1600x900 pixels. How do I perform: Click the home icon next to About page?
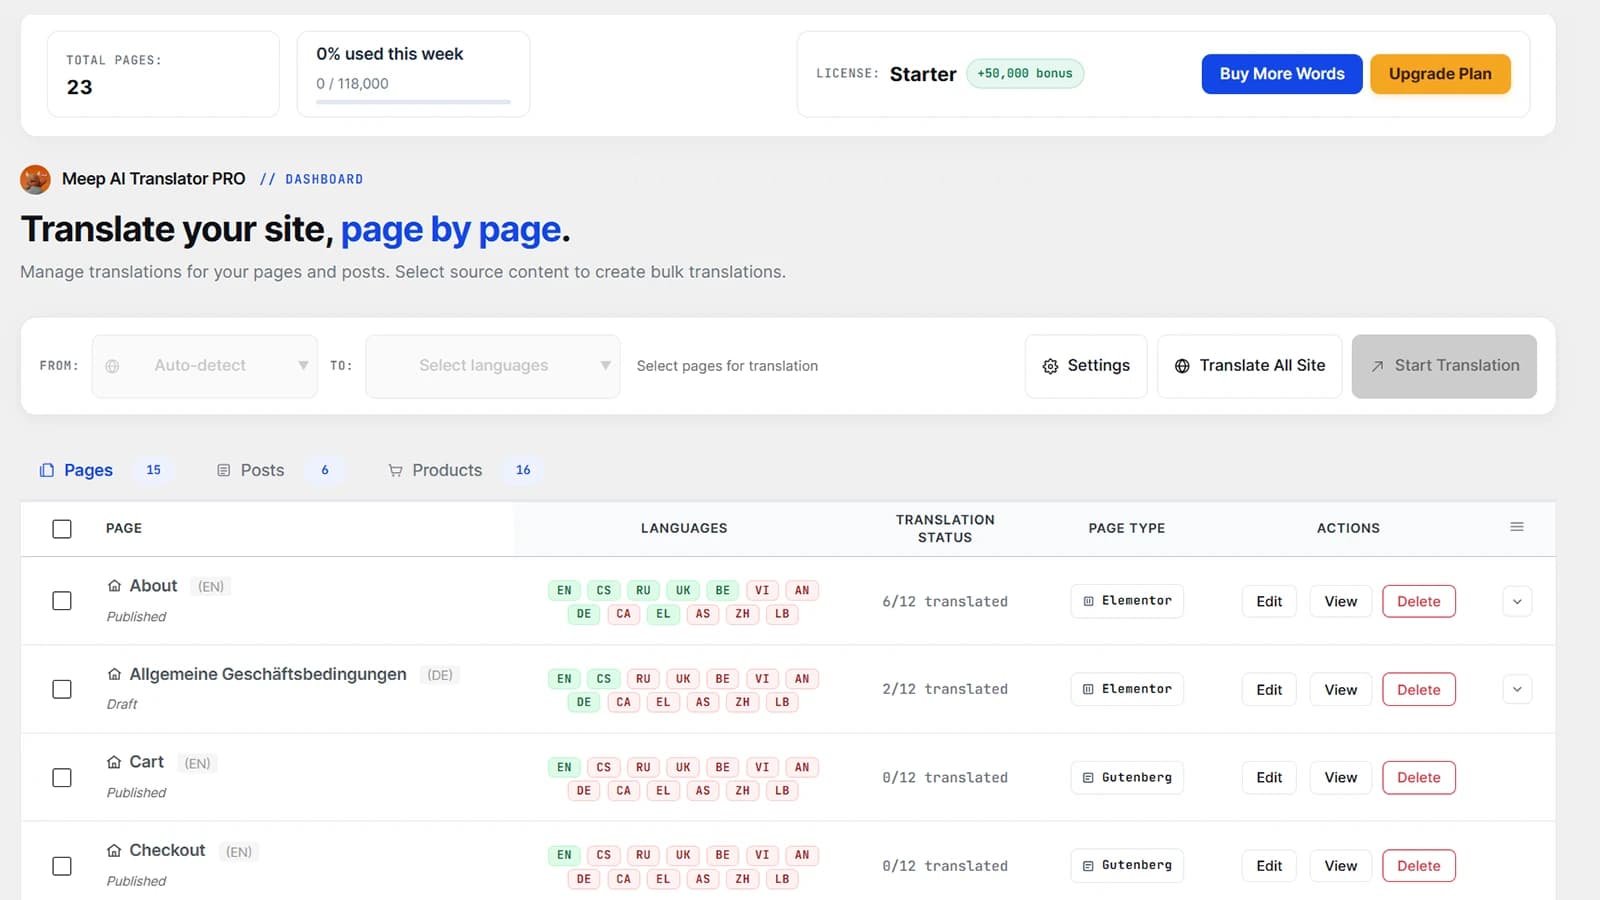click(114, 586)
